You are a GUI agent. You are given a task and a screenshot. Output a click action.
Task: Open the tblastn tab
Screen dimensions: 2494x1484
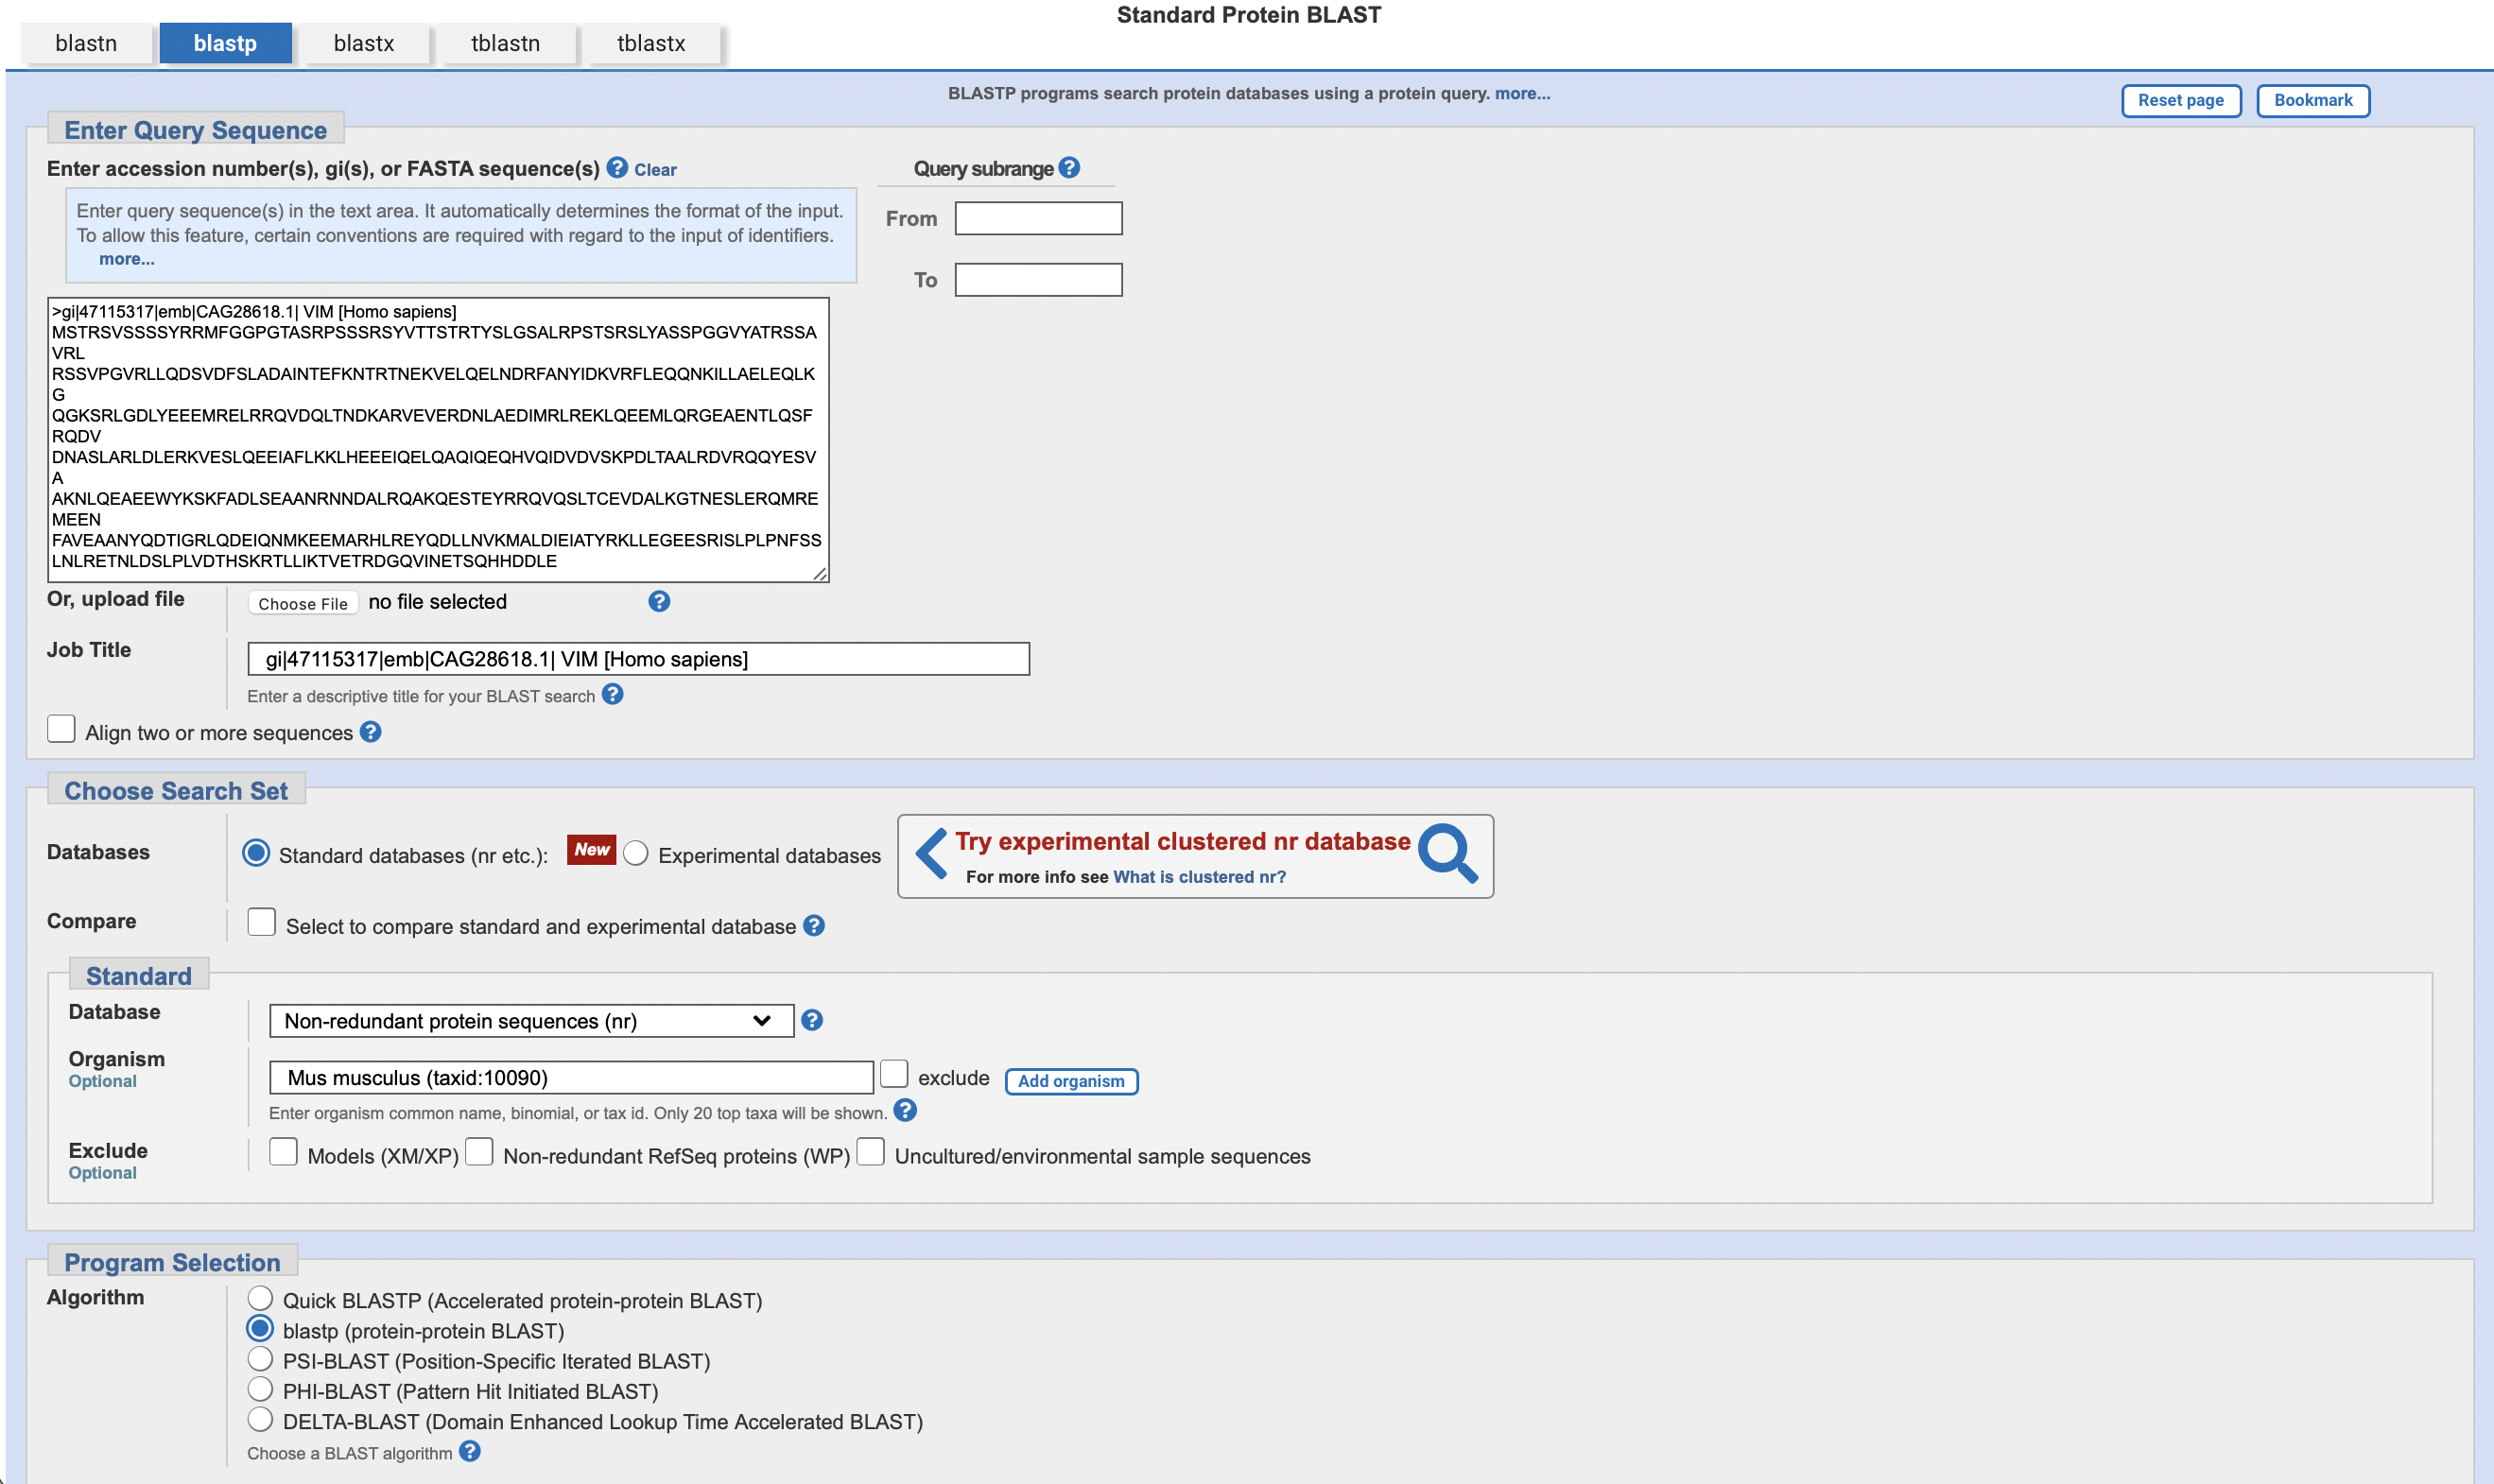point(505,43)
